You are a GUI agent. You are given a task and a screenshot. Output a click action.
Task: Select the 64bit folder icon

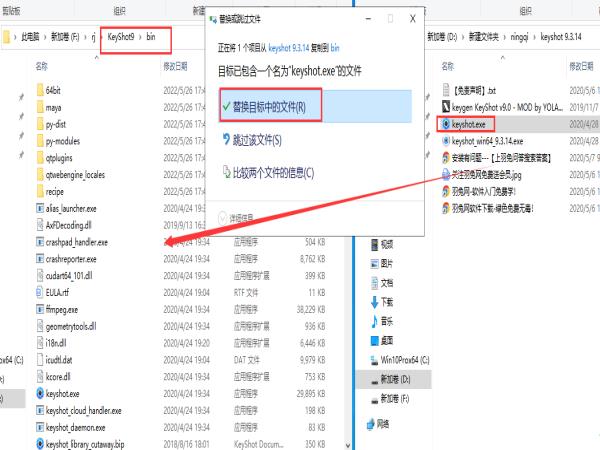click(40, 90)
